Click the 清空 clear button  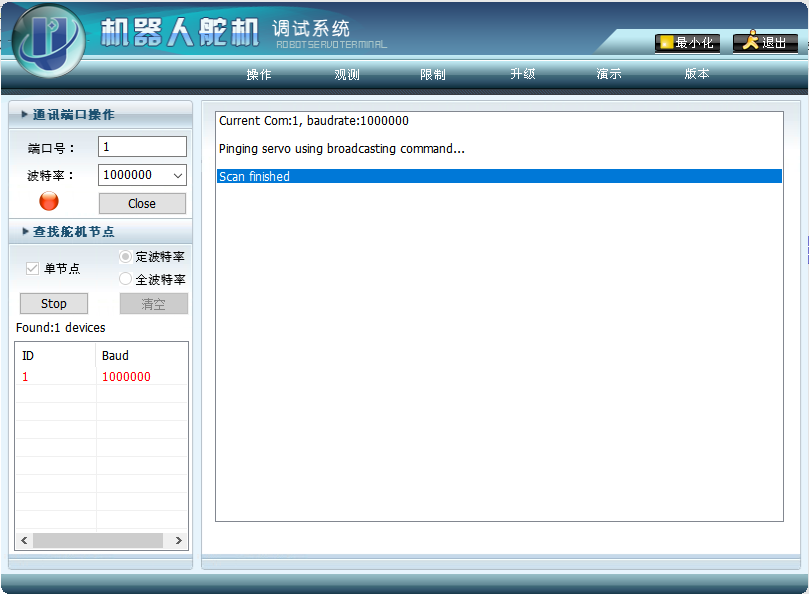point(154,303)
